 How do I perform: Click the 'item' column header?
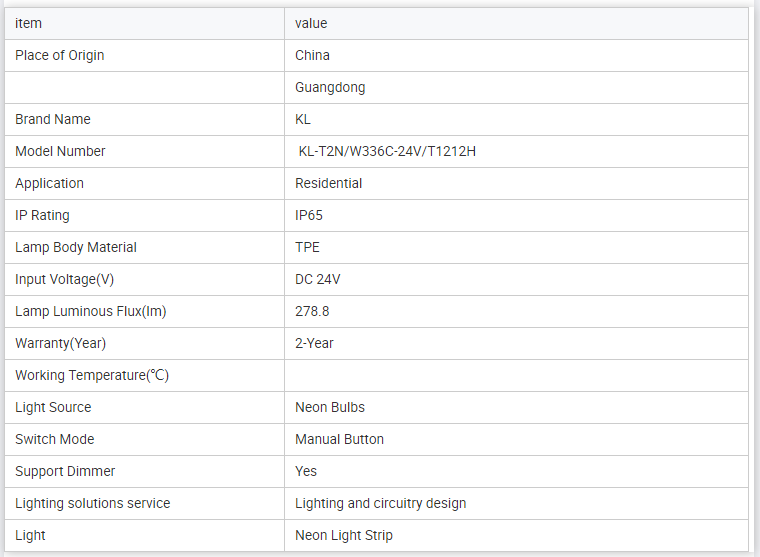click(29, 23)
